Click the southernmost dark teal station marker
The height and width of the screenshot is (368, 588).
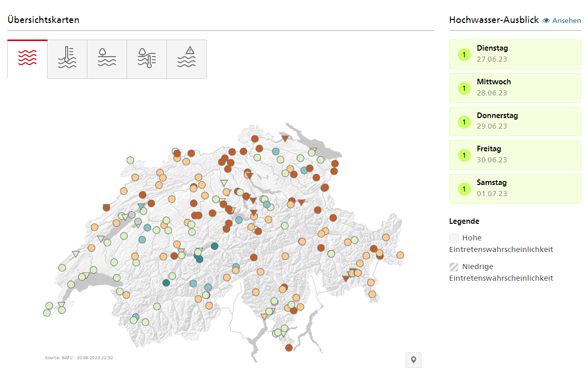166,283
